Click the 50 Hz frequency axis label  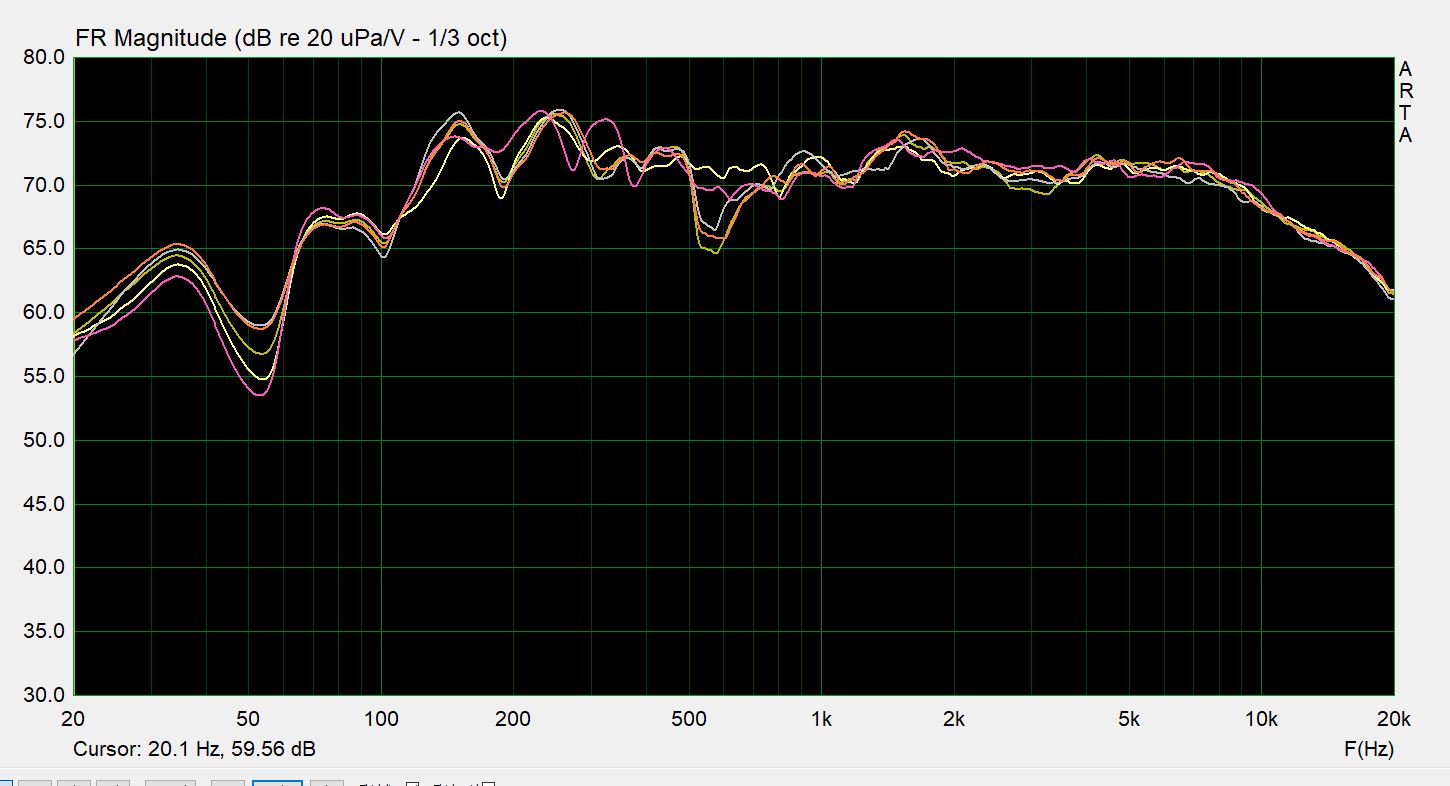click(248, 719)
